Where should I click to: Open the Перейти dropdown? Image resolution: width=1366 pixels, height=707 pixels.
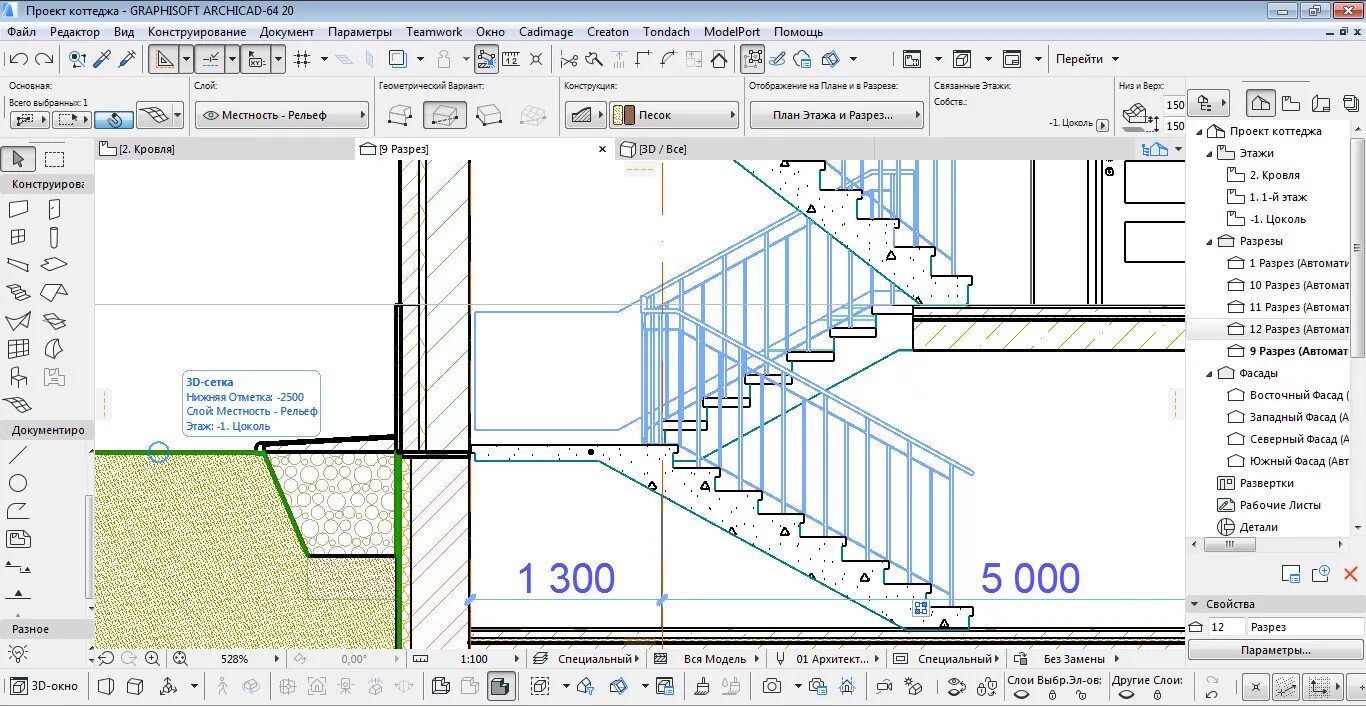coord(1087,59)
